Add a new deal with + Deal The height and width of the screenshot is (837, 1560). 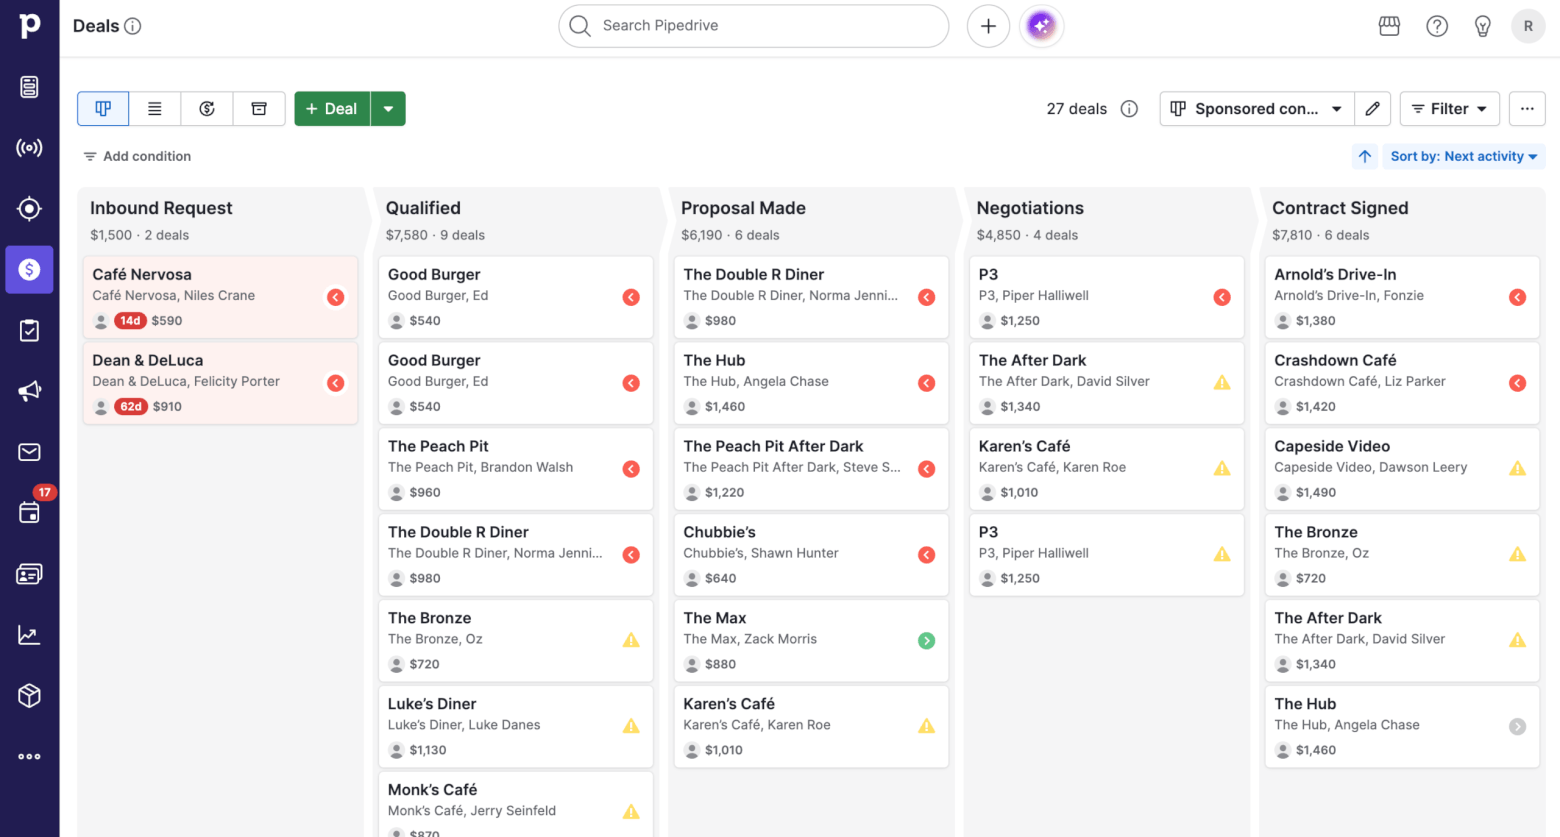click(332, 109)
